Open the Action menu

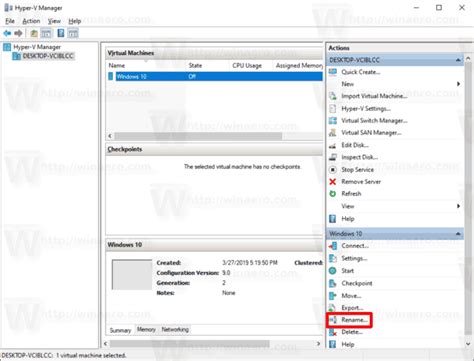31,21
